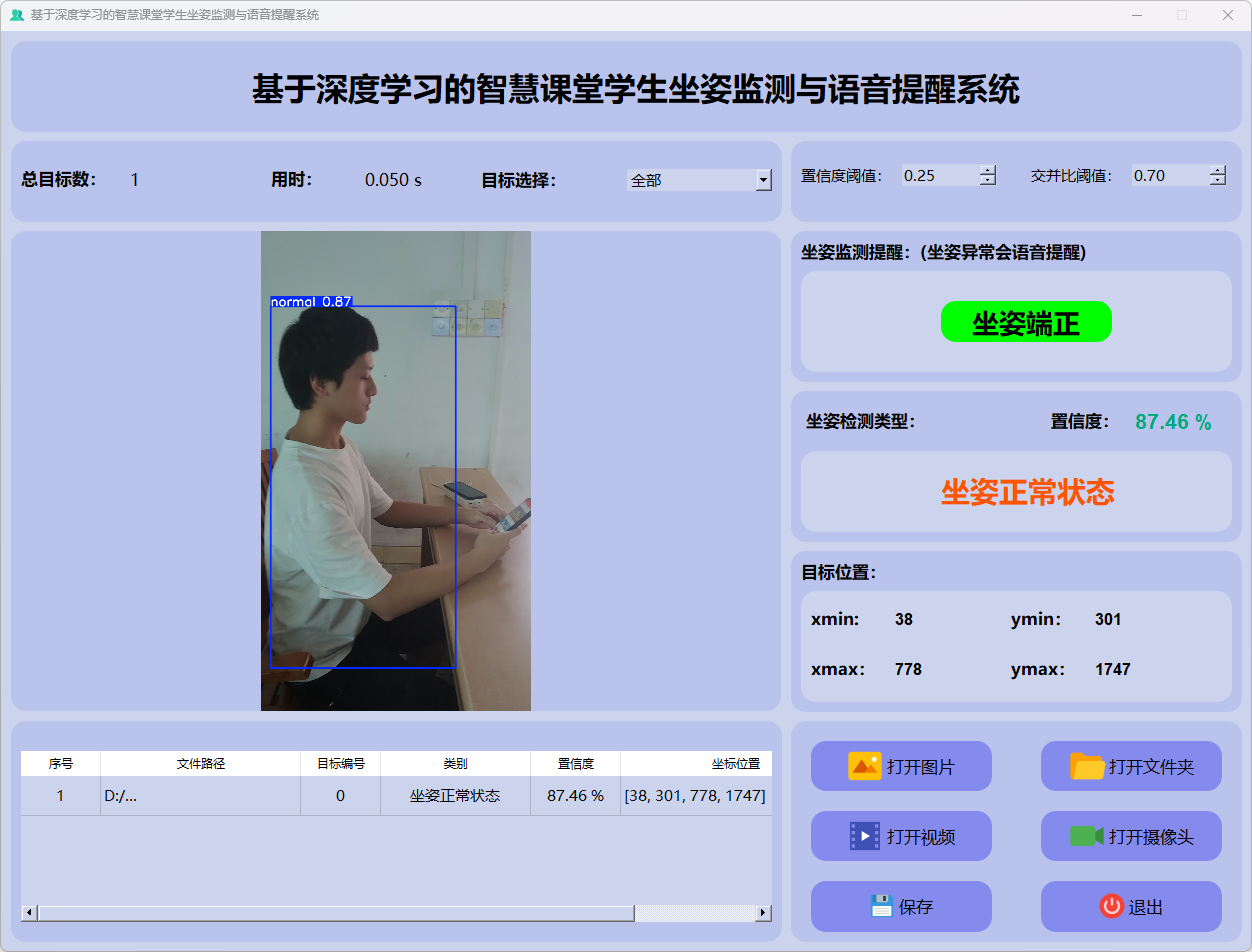Decrease the 交并比阈值 value with down arrow
The height and width of the screenshot is (952, 1252).
(x=1218, y=181)
